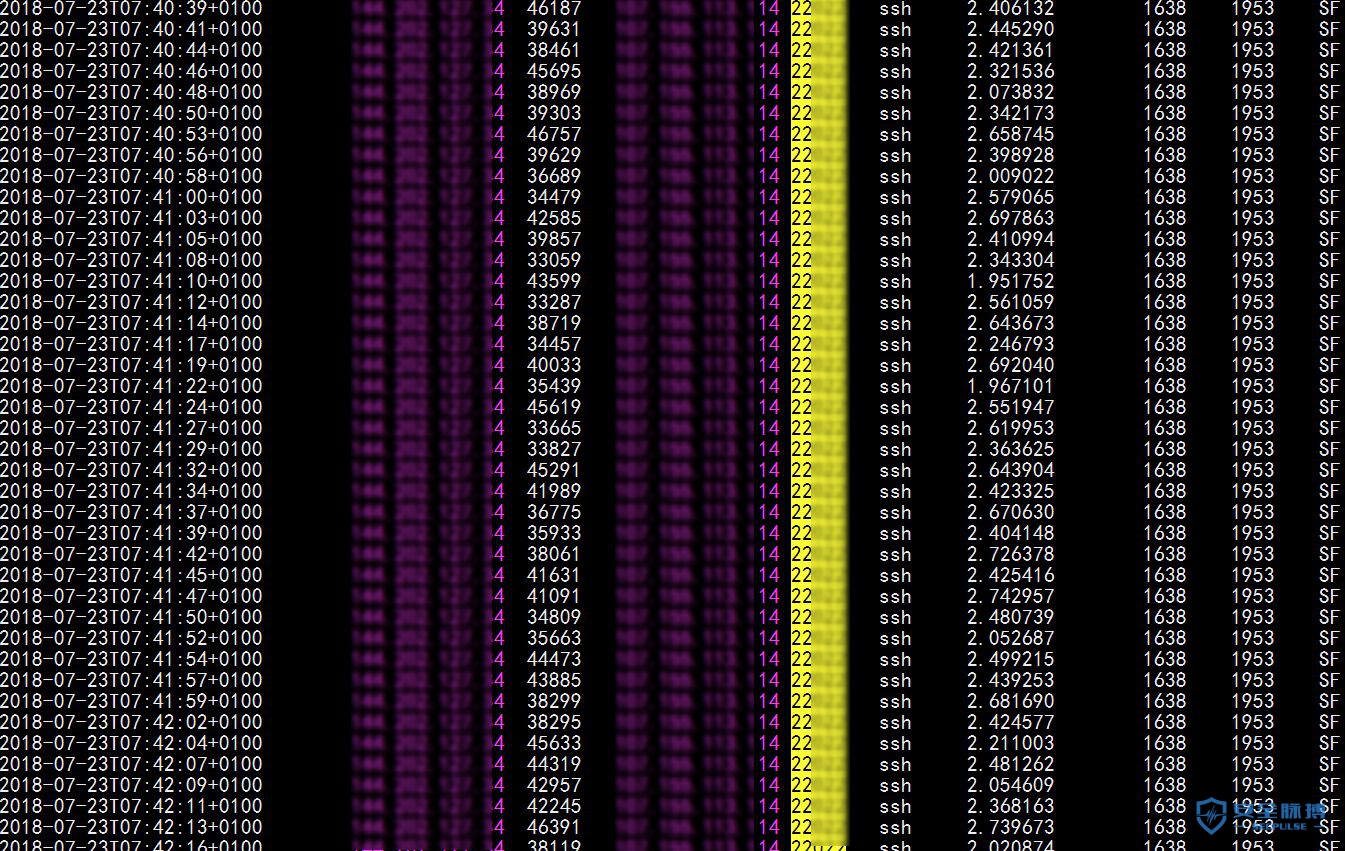Select duration value 2.742957
The width and height of the screenshot is (1345, 851).
pos(1010,596)
